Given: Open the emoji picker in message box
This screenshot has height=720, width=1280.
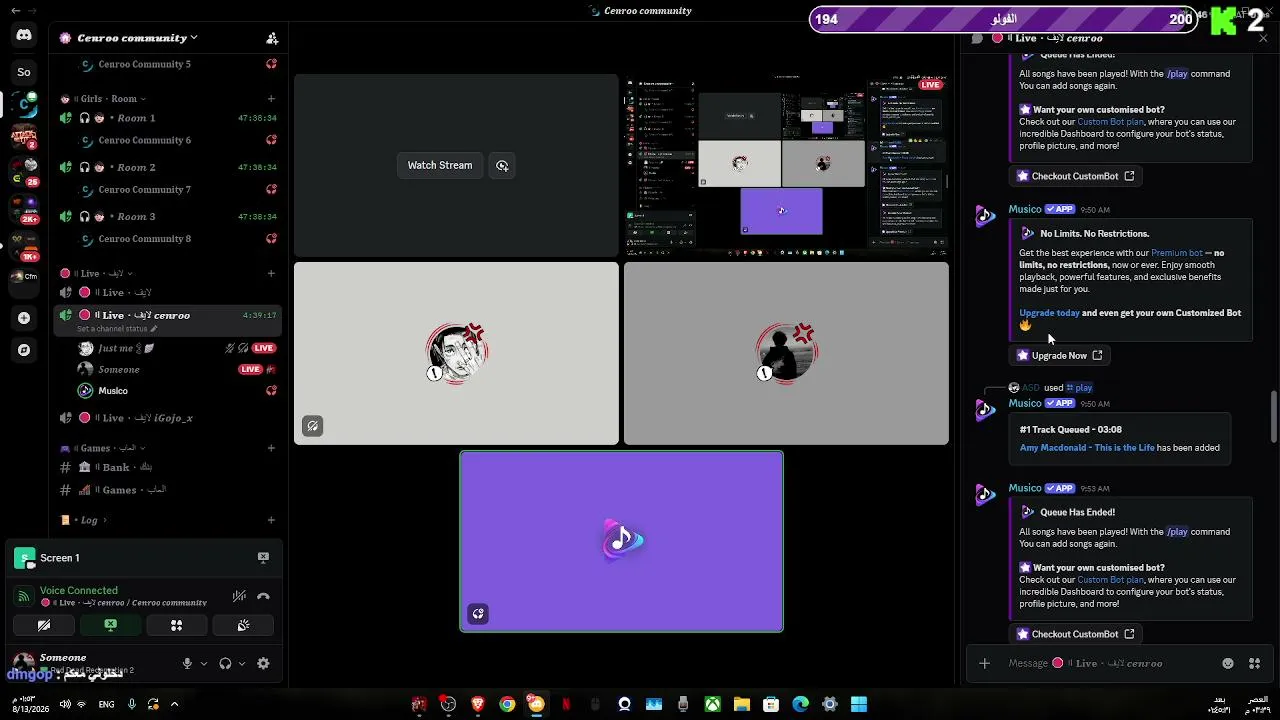Looking at the screenshot, I should (1228, 663).
